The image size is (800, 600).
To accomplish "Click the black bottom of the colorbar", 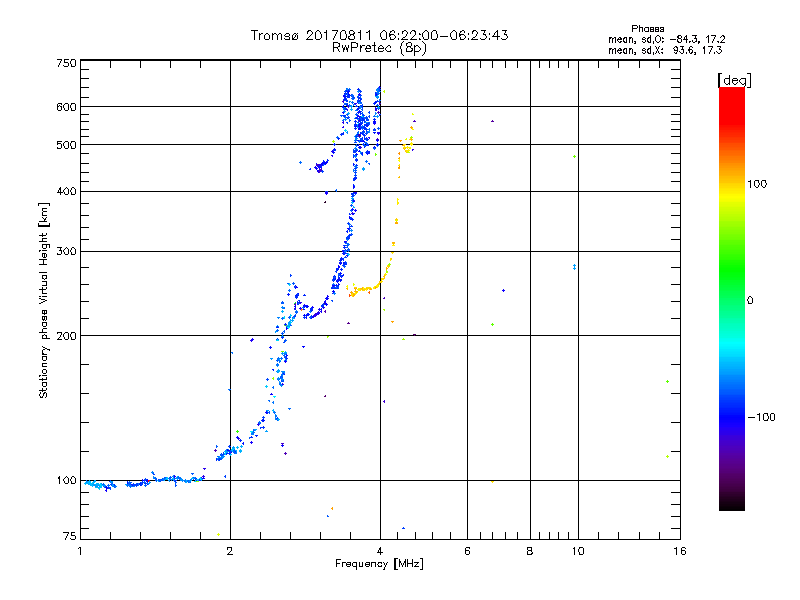I will pyautogui.click(x=732, y=503).
